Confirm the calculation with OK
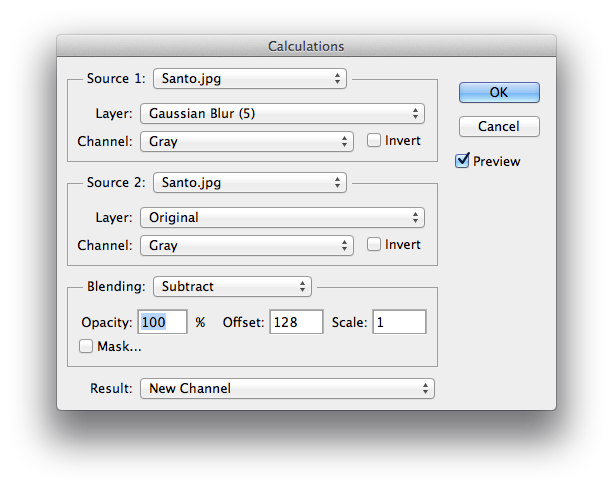This screenshot has width=613, height=489. [499, 92]
